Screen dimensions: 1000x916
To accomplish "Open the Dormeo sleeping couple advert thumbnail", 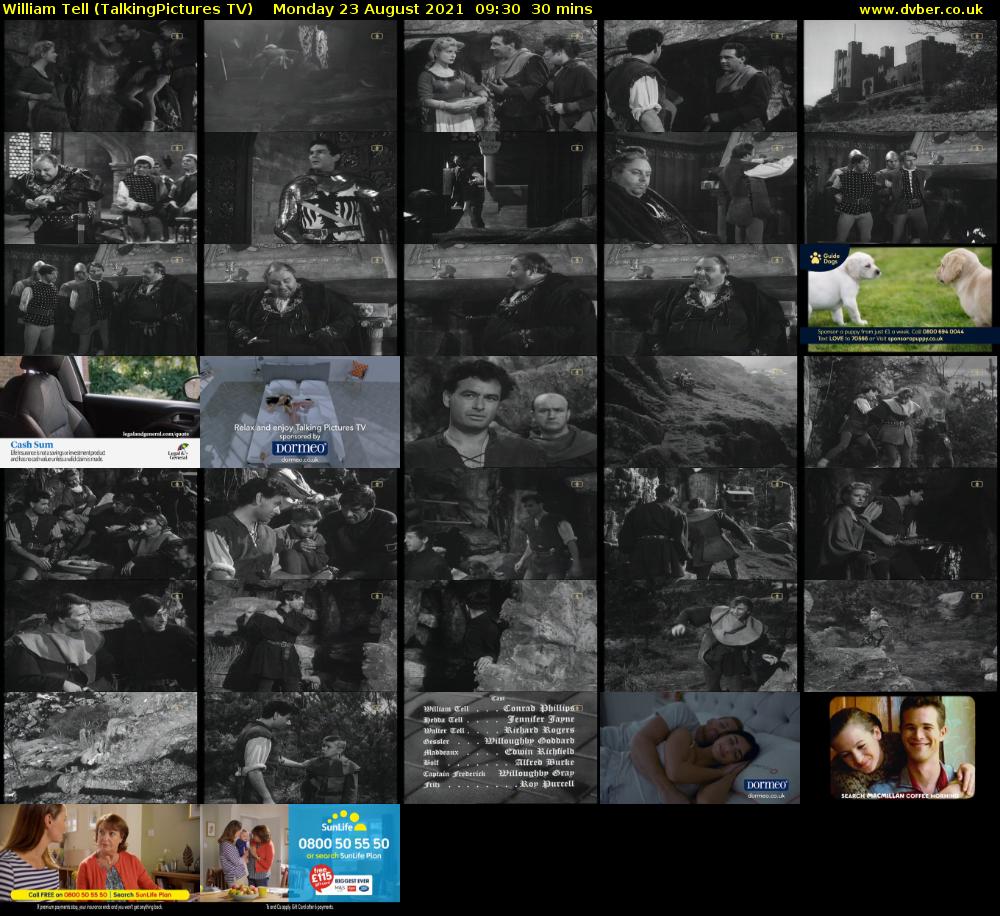I will (699, 747).
